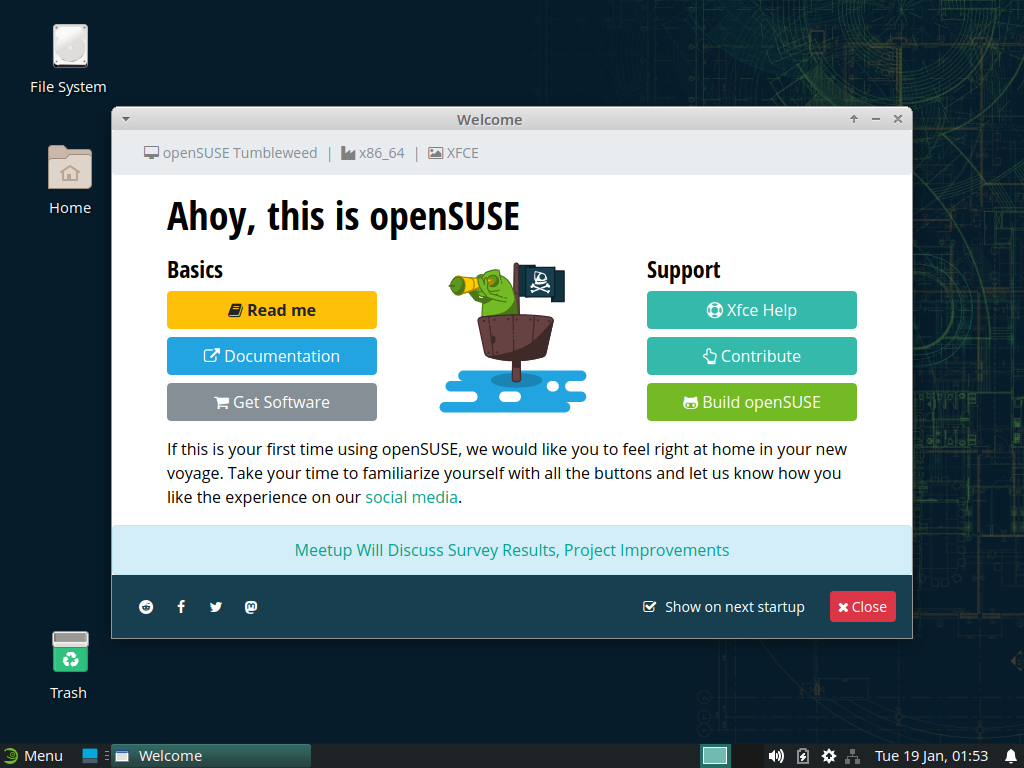1024x768 pixels.
Task: Click the volume speaker tray icon
Action: (776, 756)
